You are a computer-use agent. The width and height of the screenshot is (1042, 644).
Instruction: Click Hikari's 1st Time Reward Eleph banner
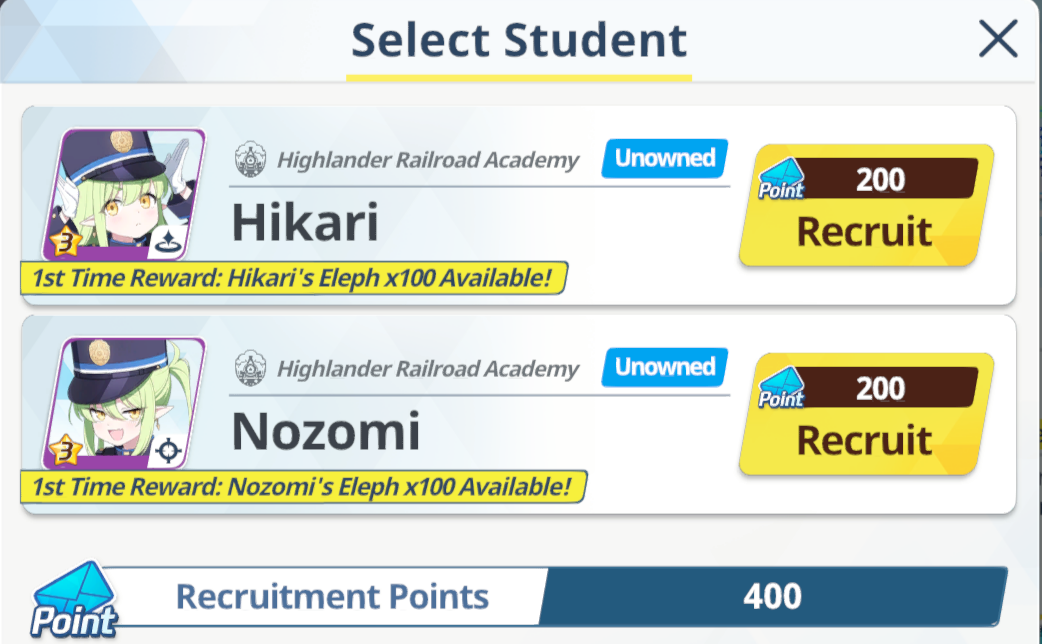pos(294,278)
